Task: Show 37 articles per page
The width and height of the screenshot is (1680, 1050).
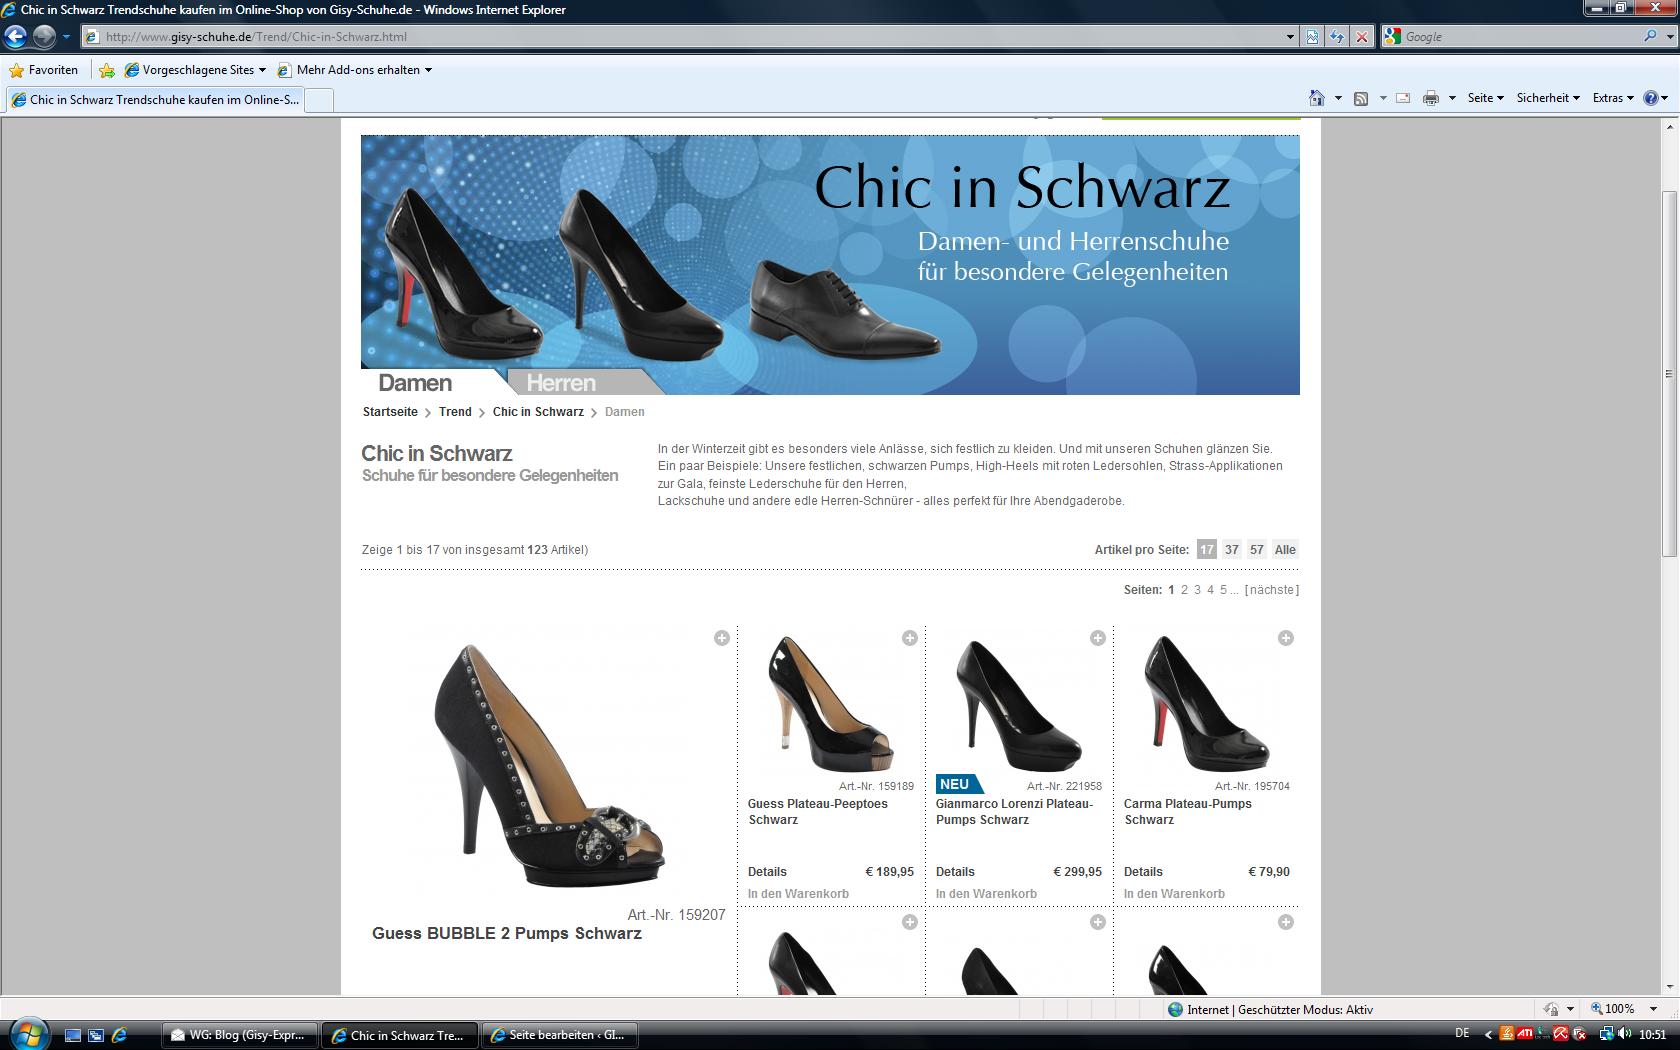Action: coord(1232,550)
